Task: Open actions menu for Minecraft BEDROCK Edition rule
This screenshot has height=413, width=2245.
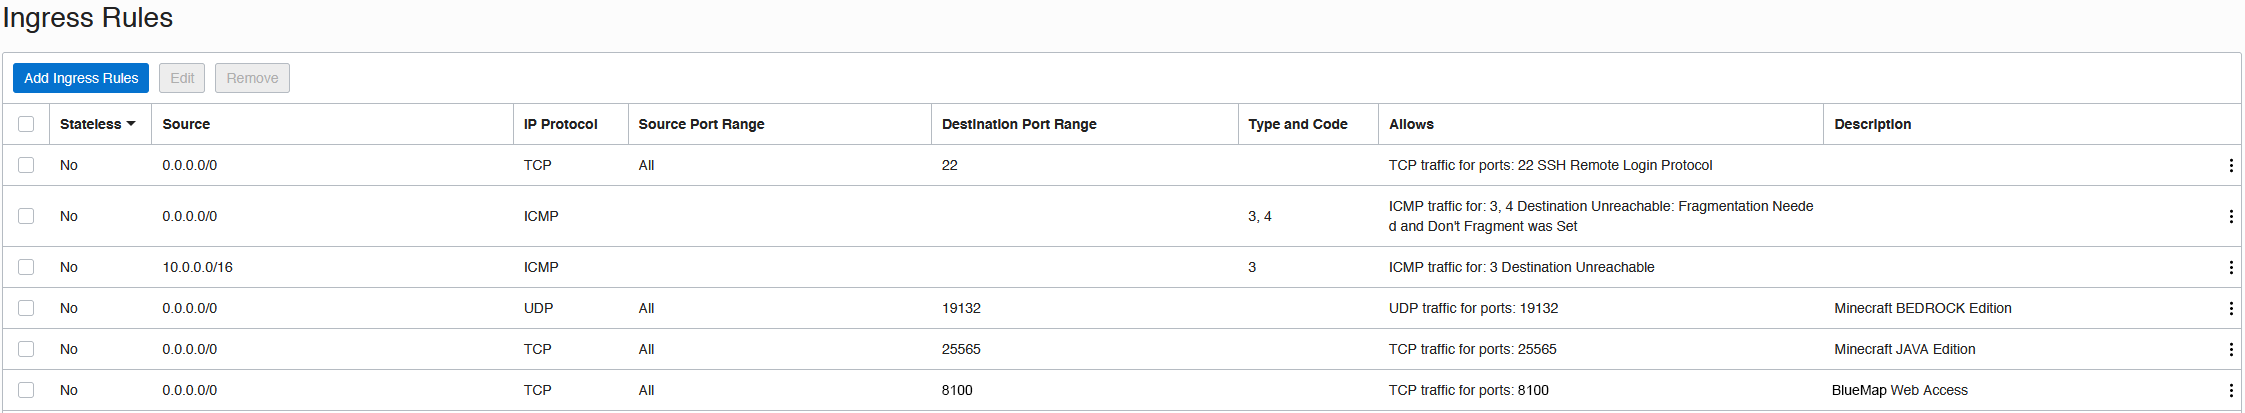Action: click(x=2230, y=308)
